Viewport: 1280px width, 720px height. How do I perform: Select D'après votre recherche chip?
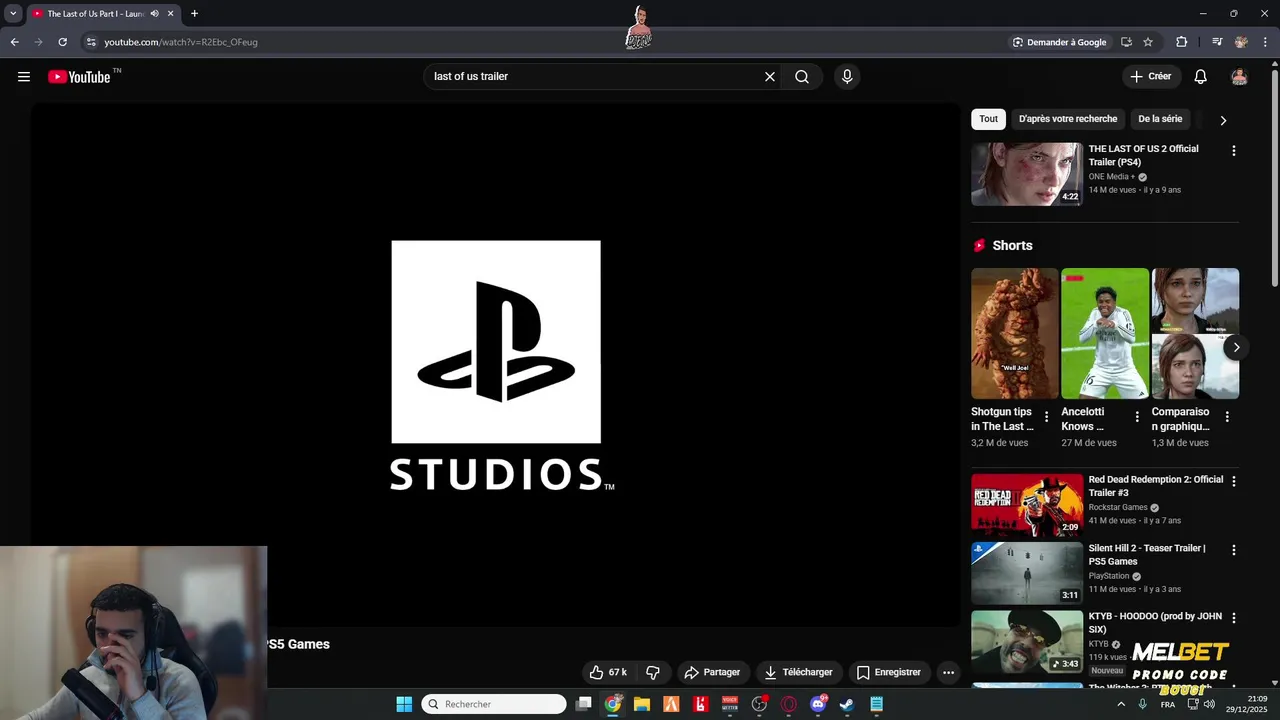point(1068,119)
